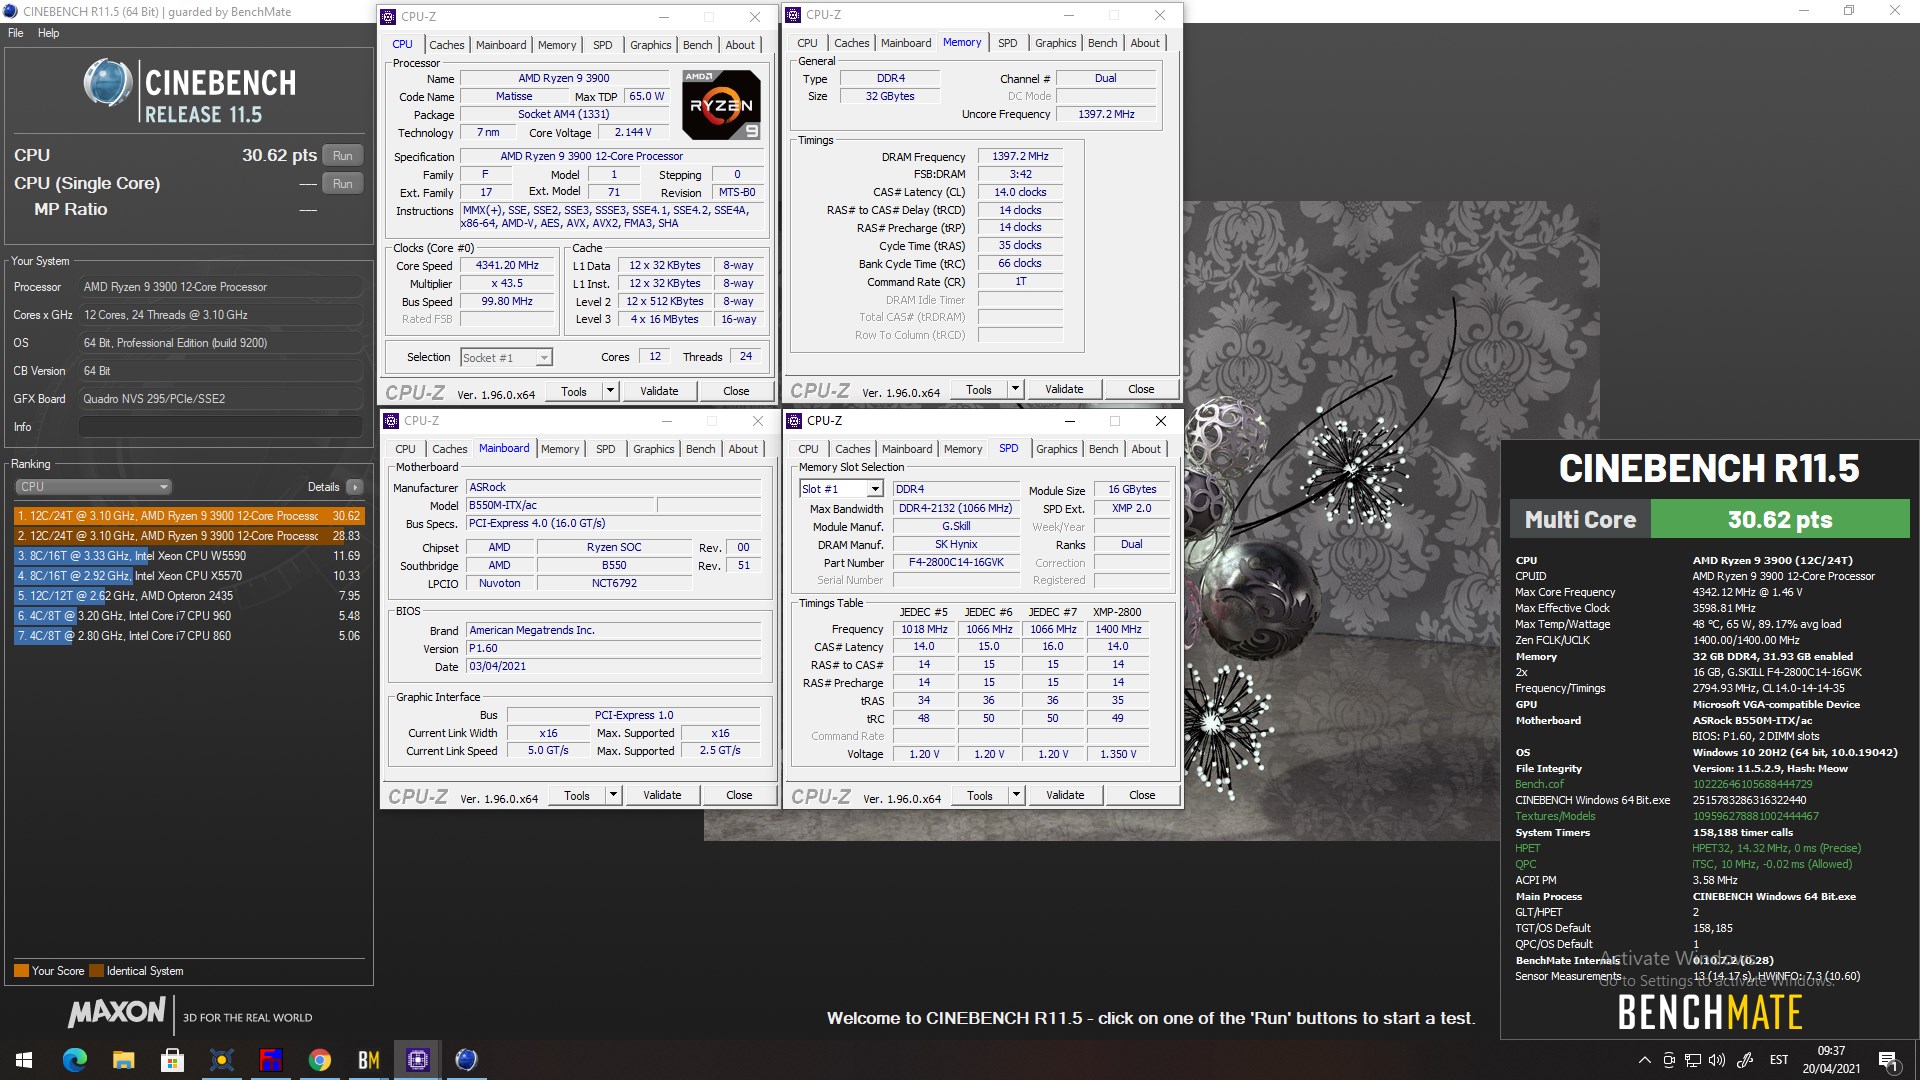Switch to CPU-Z taskbar icon

pyautogui.click(x=417, y=1060)
